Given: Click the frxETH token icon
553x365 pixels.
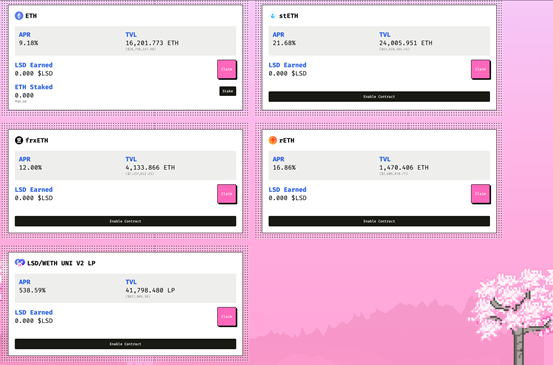Looking at the screenshot, I should click(19, 140).
